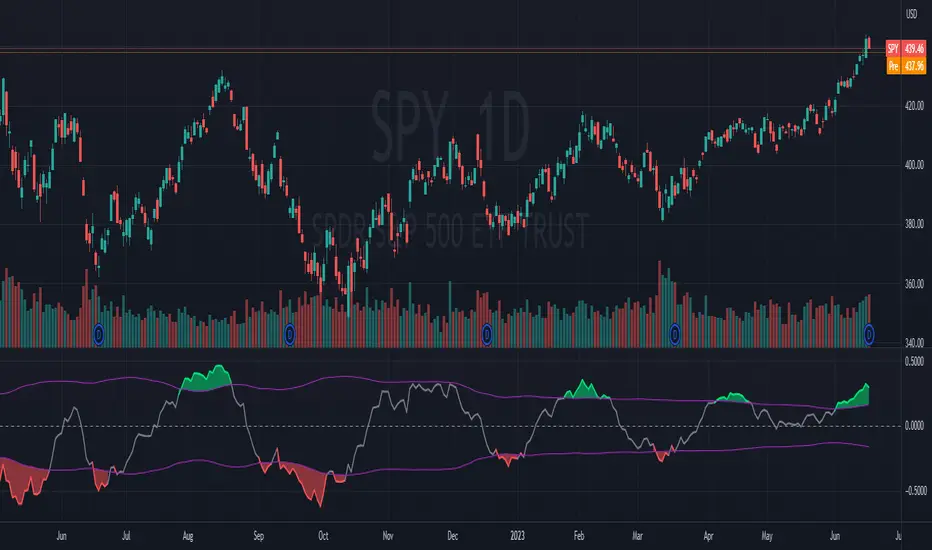932x550 pixels.
Task: Click the 0.5000 indicator scale value
Action: (x=914, y=362)
